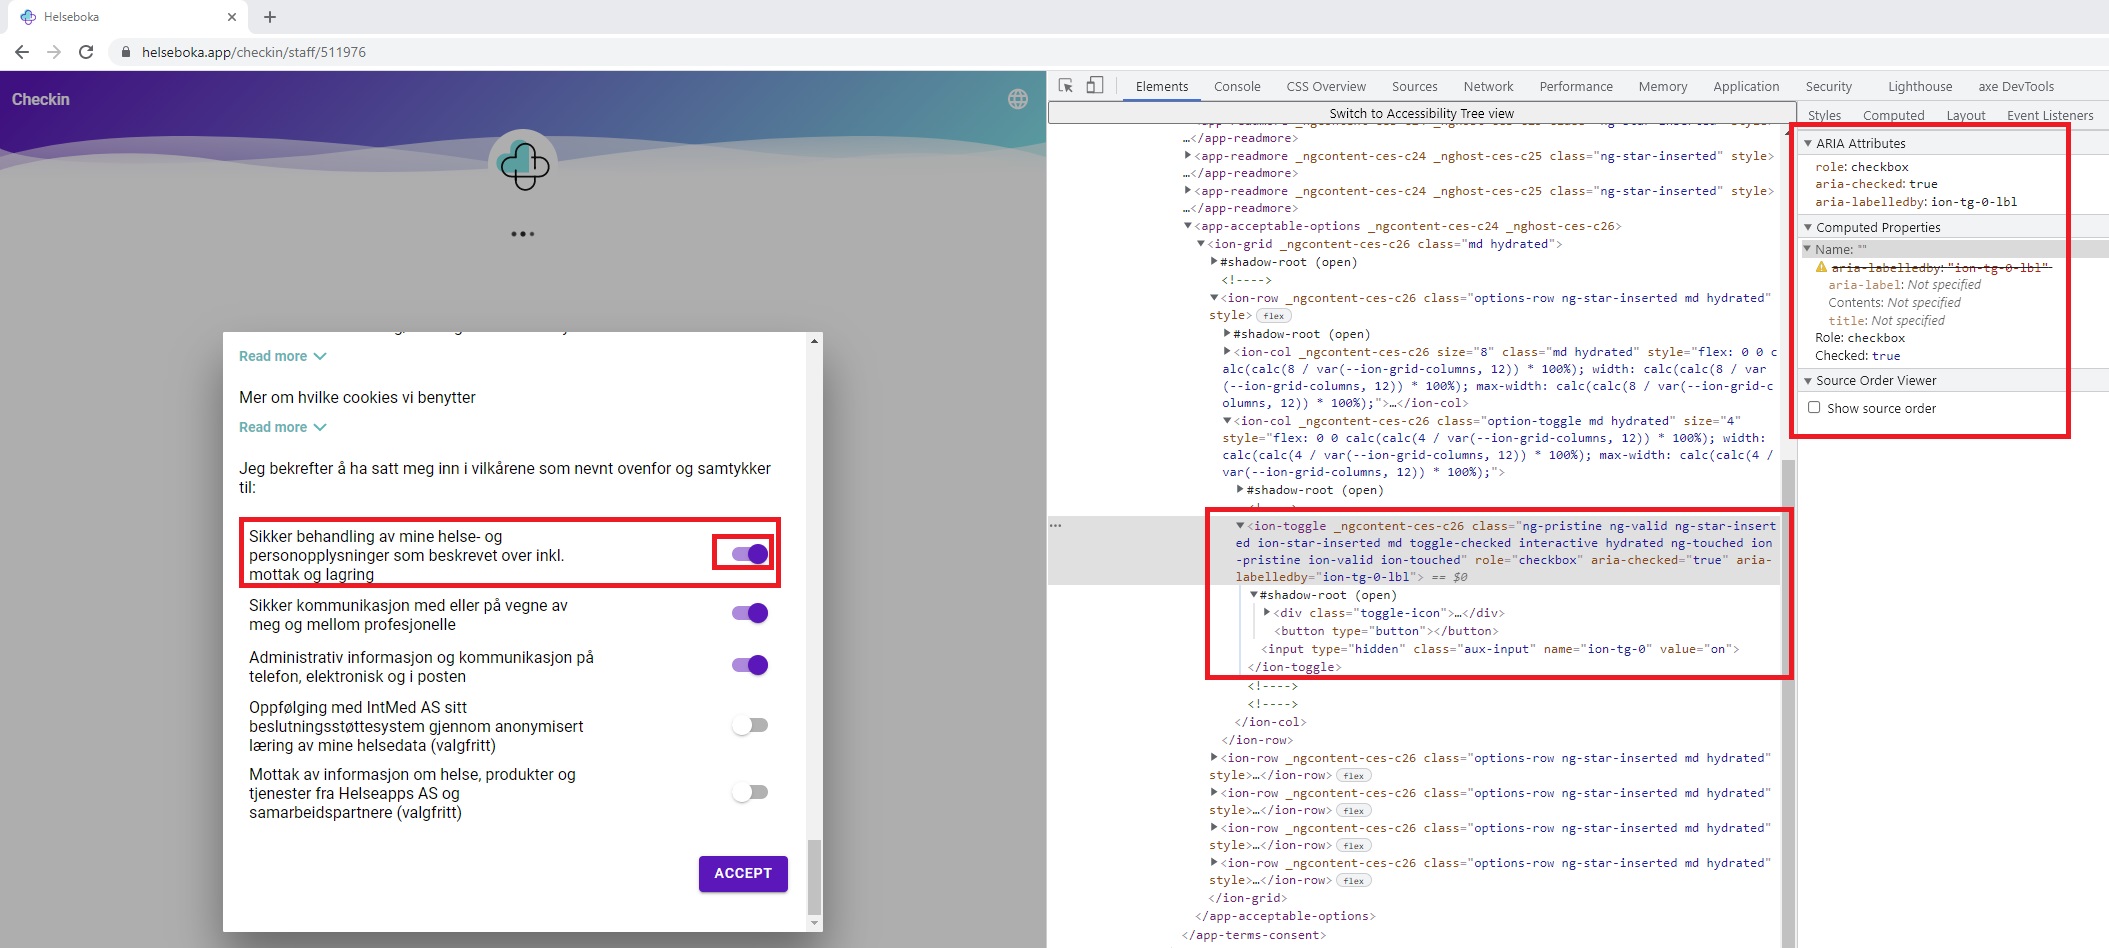Viewport: 2109px width, 948px height.
Task: Click the Mer om hvilke cookies heading
Action: tap(357, 398)
